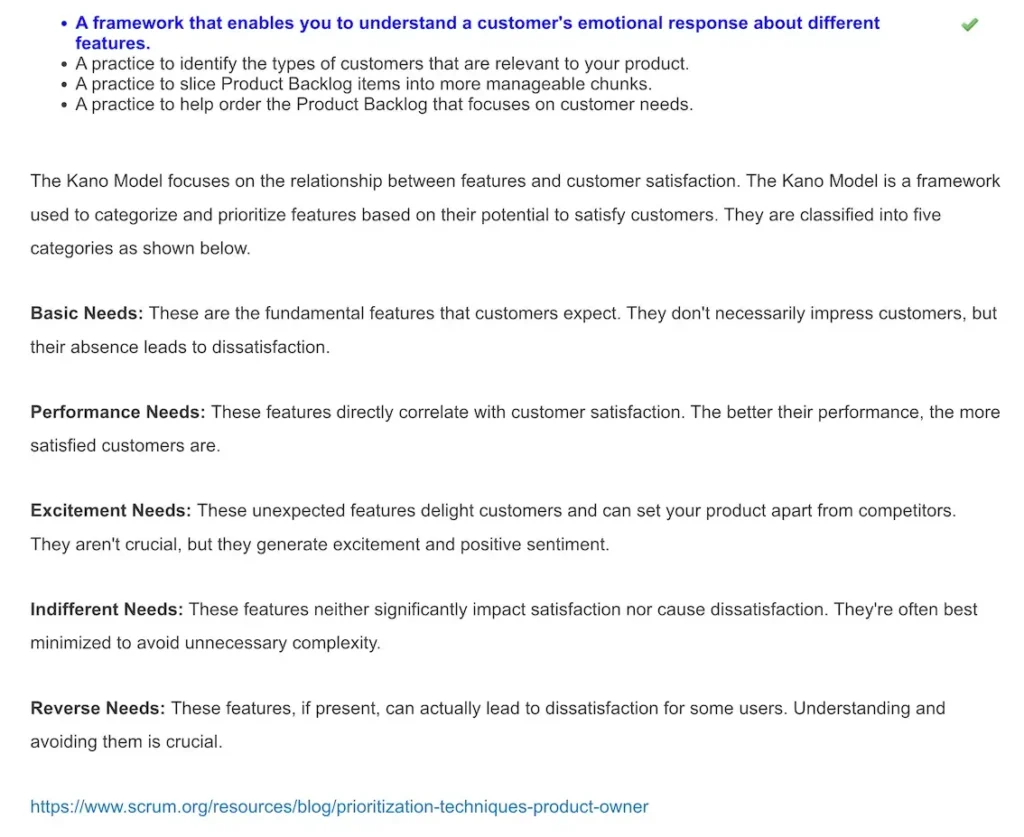Click the bullet beside 'help order the Product Backlog'
1024x837 pixels.
[65, 105]
